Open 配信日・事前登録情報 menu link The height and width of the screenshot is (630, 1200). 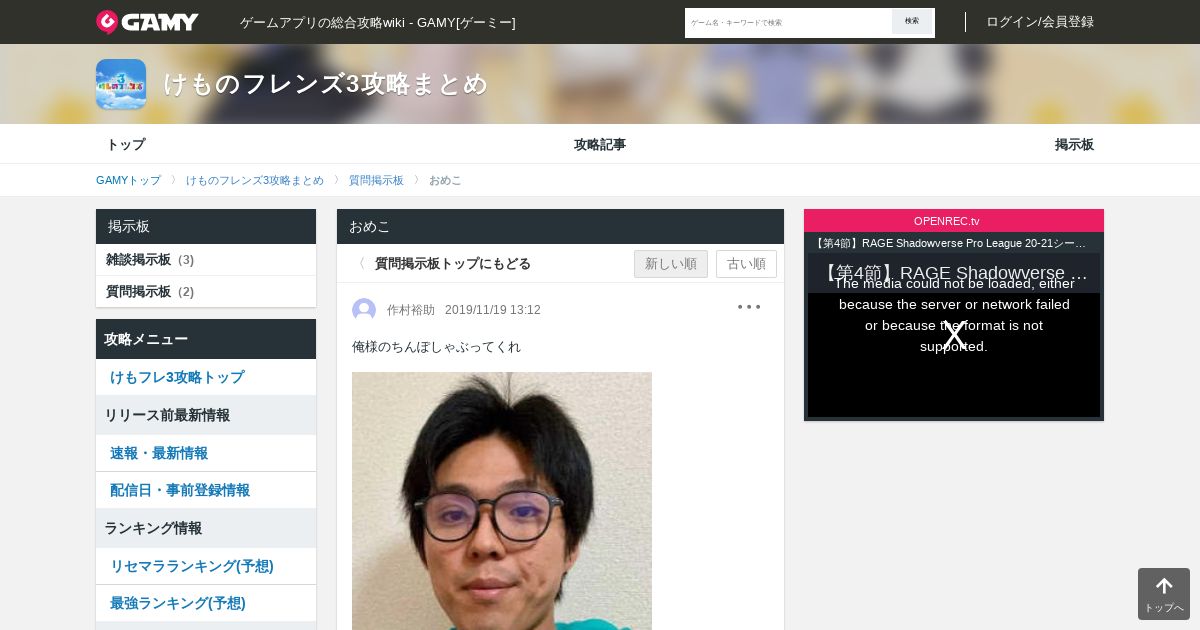(206, 490)
